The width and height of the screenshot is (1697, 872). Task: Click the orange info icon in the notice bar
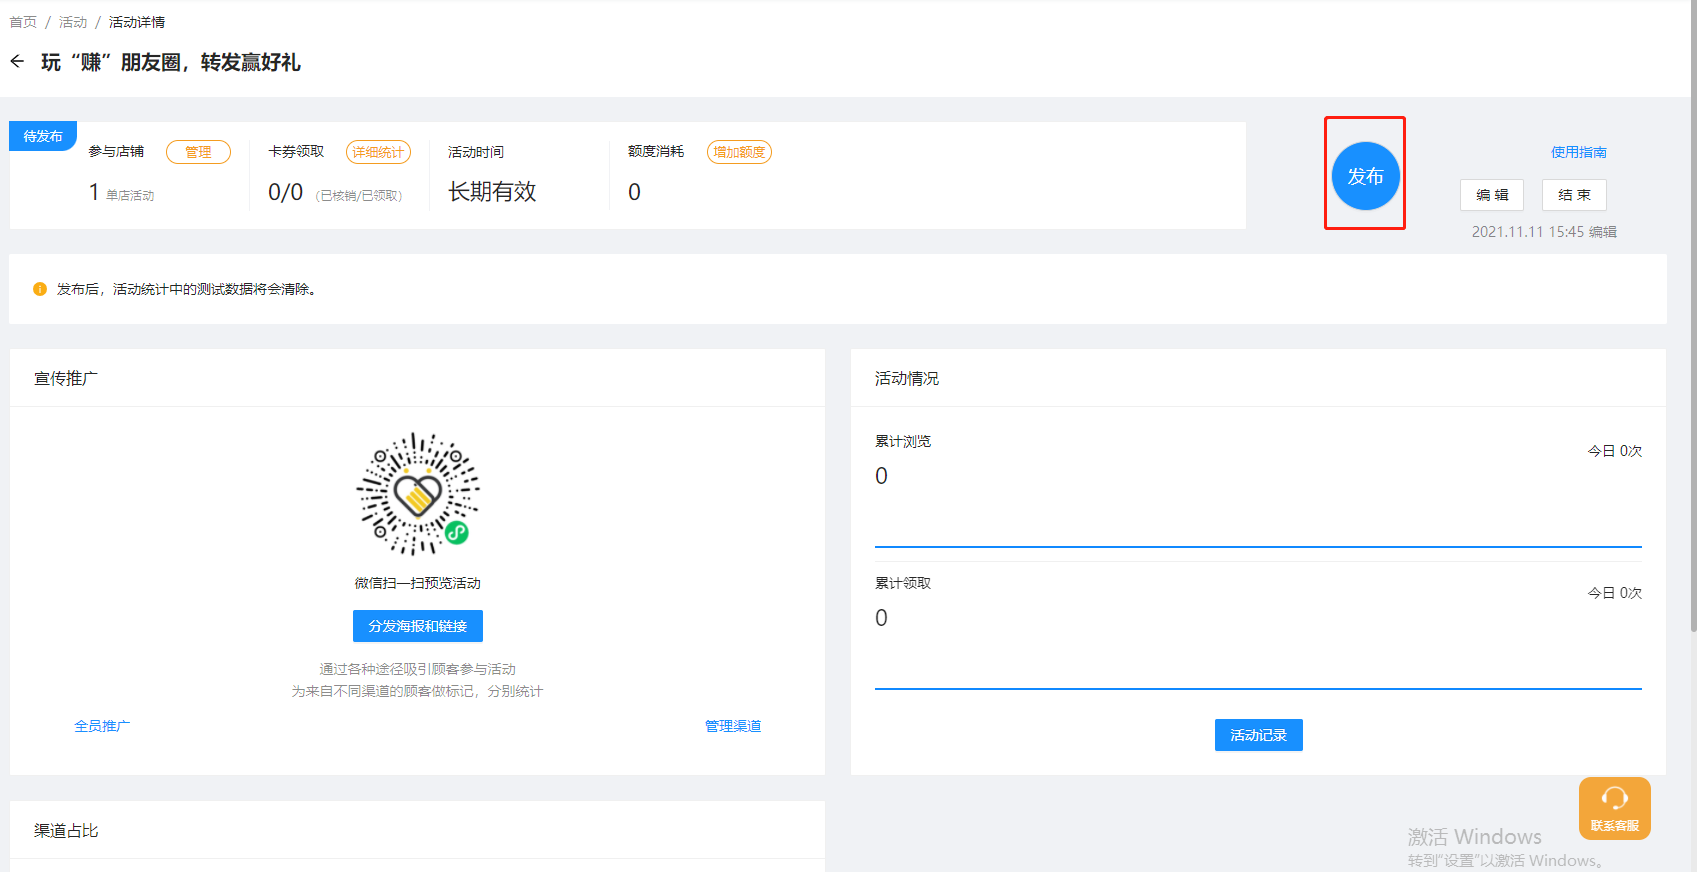[40, 289]
